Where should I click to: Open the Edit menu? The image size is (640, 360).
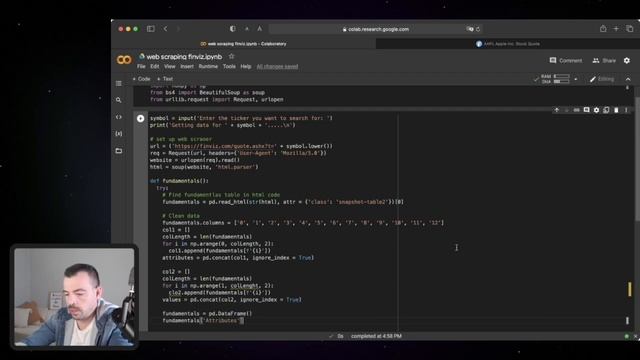pyautogui.click(x=155, y=67)
